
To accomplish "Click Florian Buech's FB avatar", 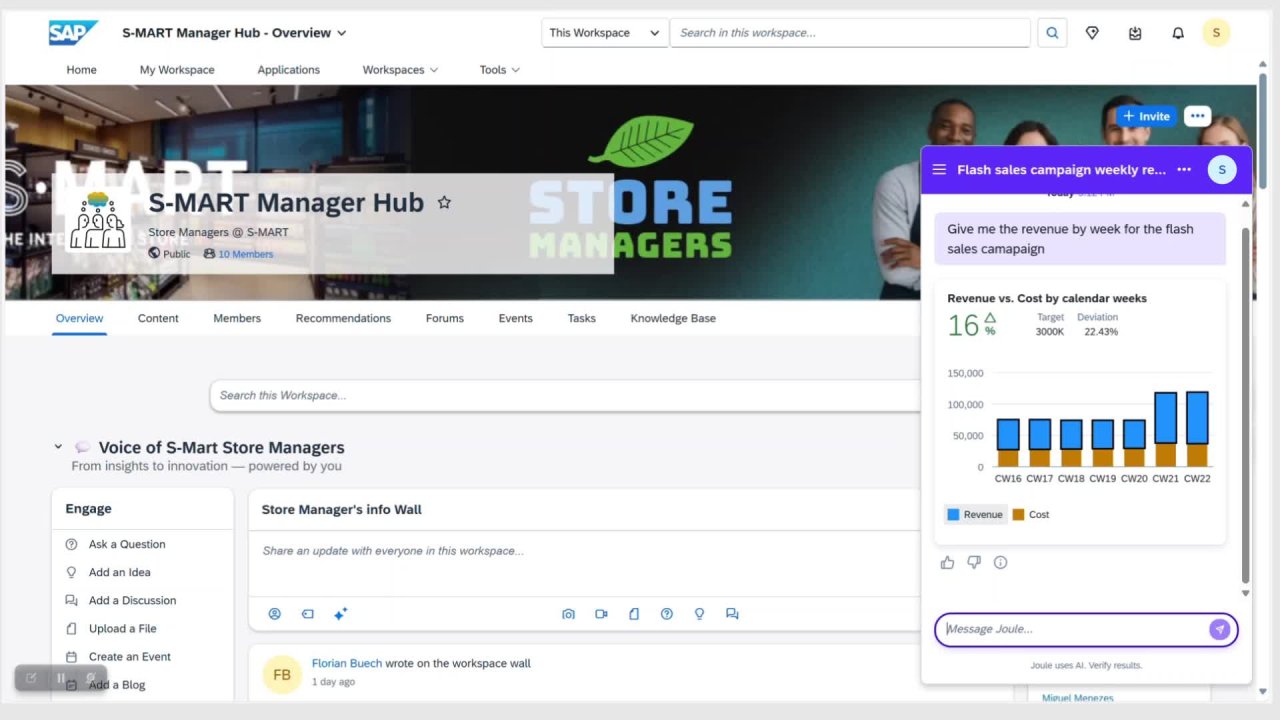I will pyautogui.click(x=282, y=675).
